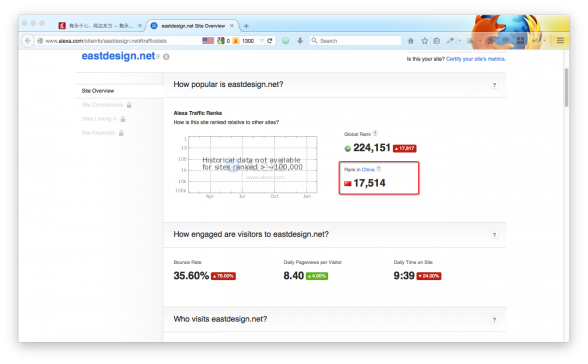The width and height of the screenshot is (588, 364).
Task: Click the Rank in China help question mark
Action: click(x=379, y=169)
